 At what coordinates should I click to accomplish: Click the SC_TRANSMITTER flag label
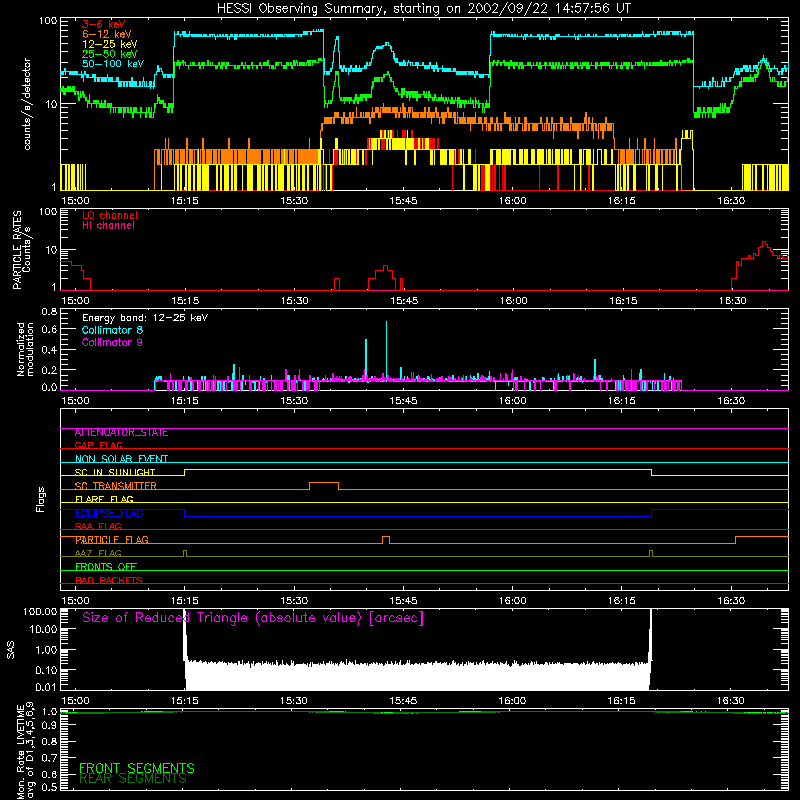pos(115,486)
